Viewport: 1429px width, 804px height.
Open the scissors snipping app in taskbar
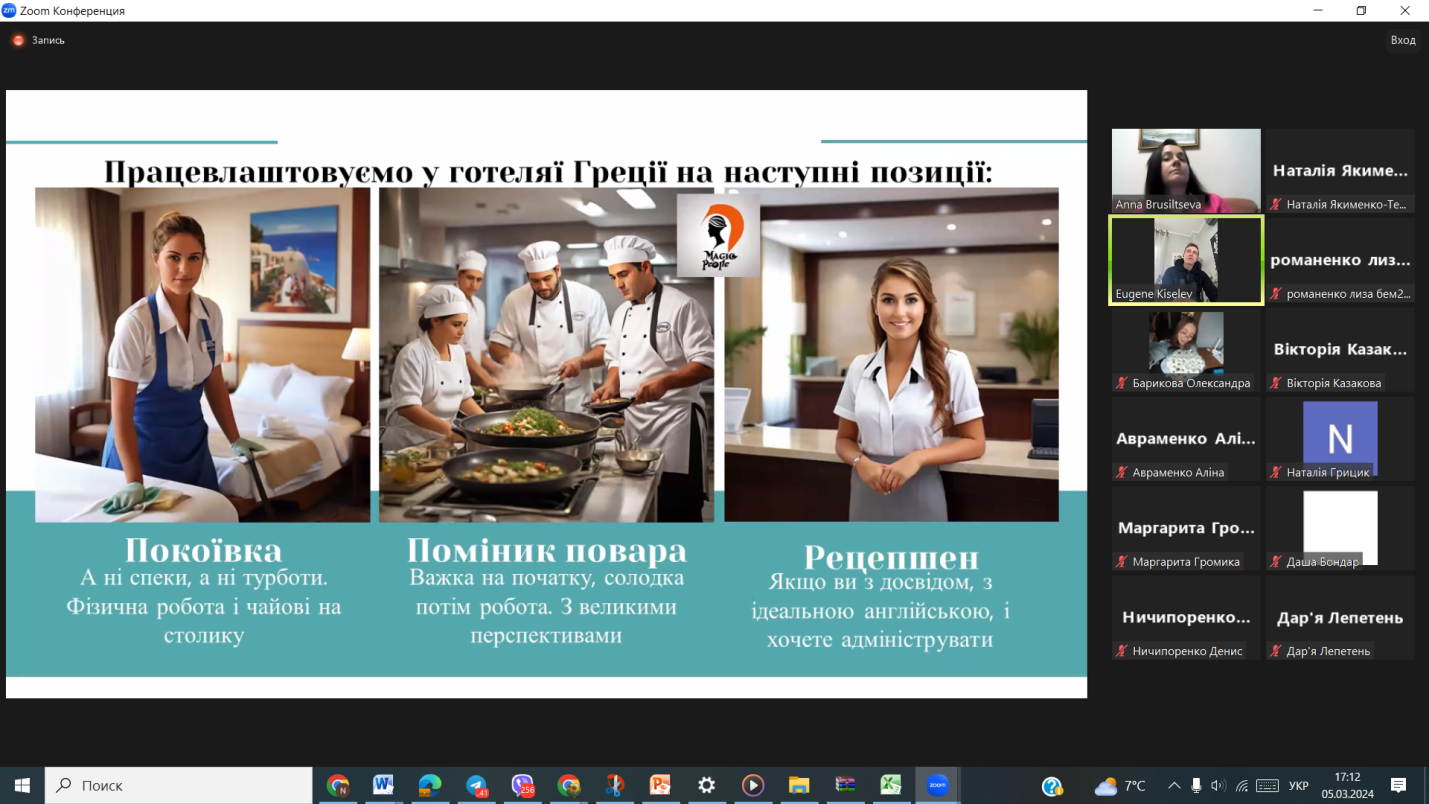tap(614, 786)
